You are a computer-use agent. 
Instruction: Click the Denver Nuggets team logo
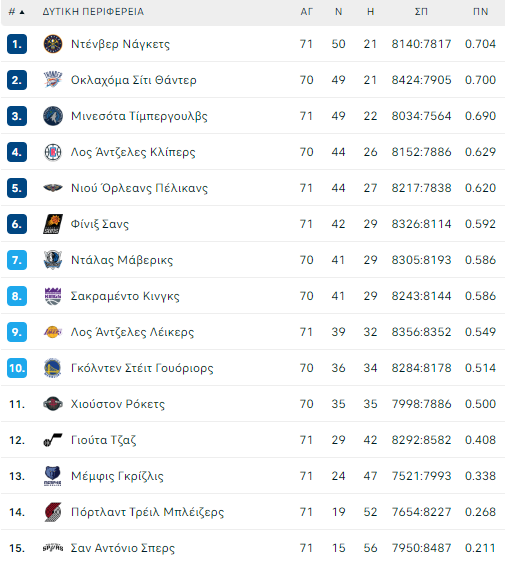tap(53, 44)
